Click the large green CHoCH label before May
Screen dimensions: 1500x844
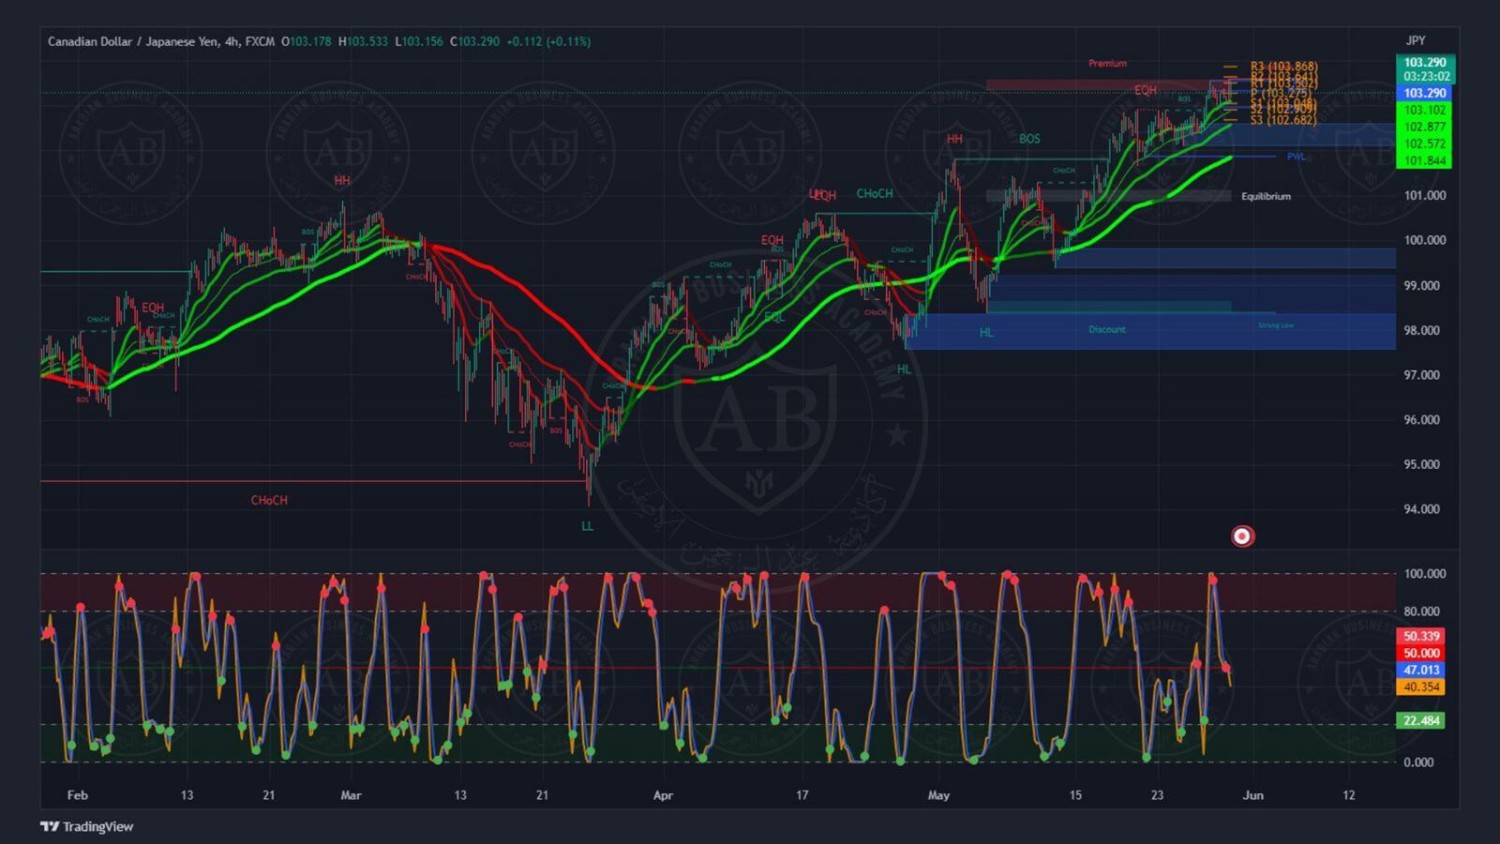[874, 194]
